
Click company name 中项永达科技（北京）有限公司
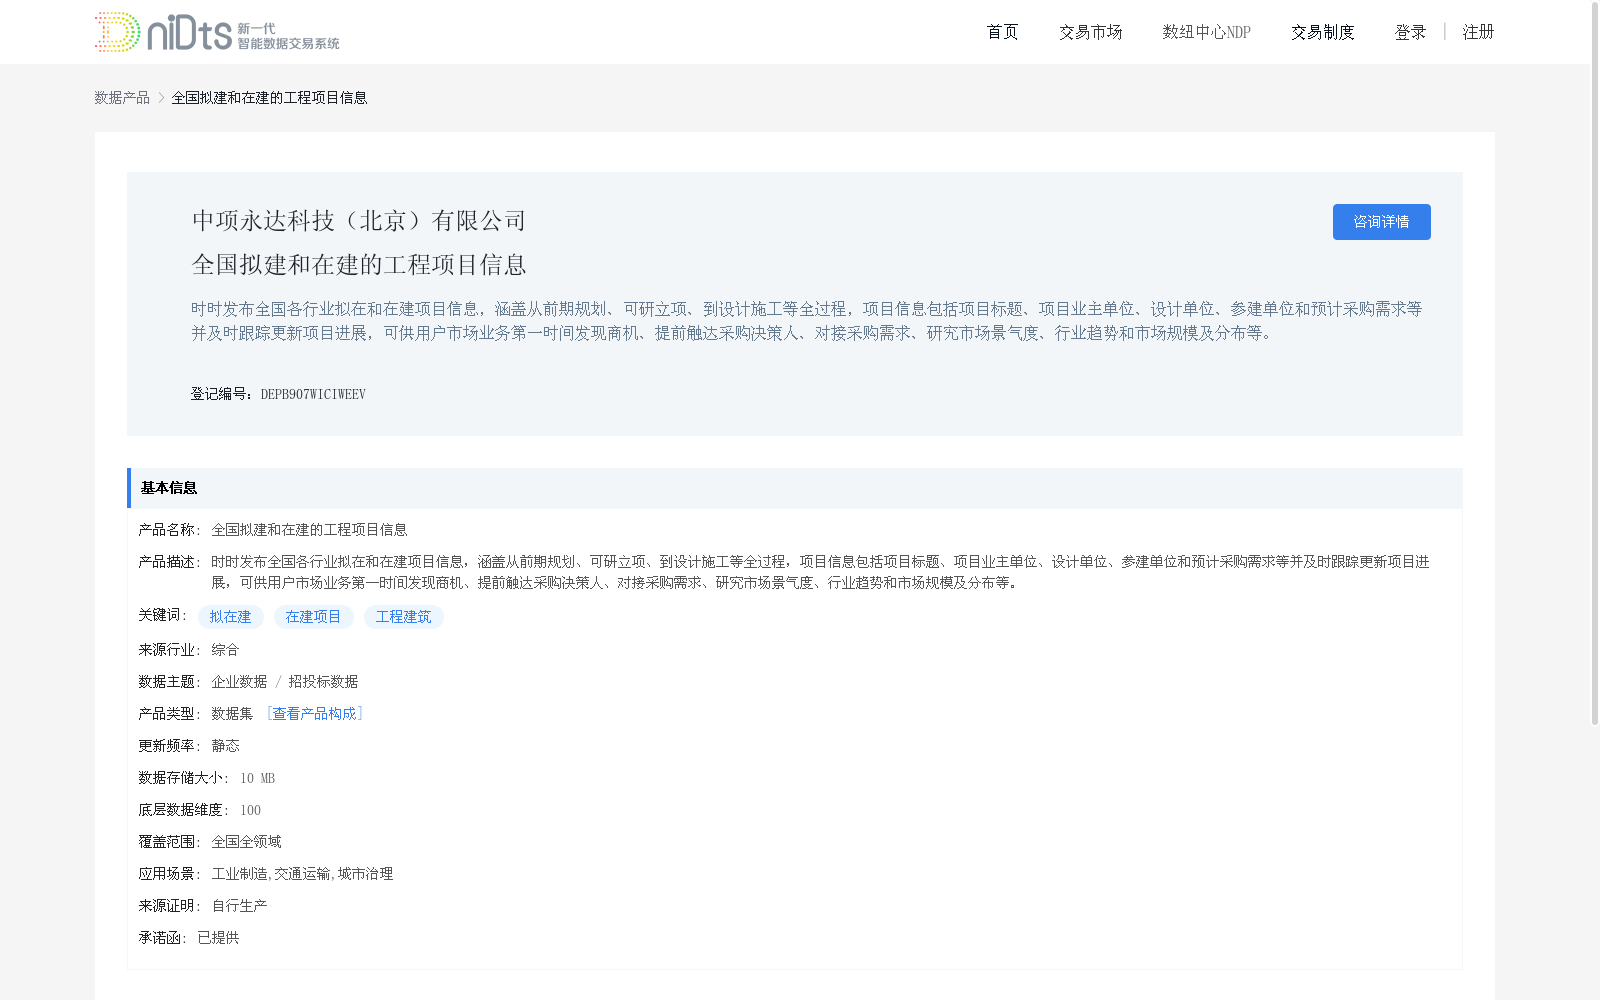point(359,220)
